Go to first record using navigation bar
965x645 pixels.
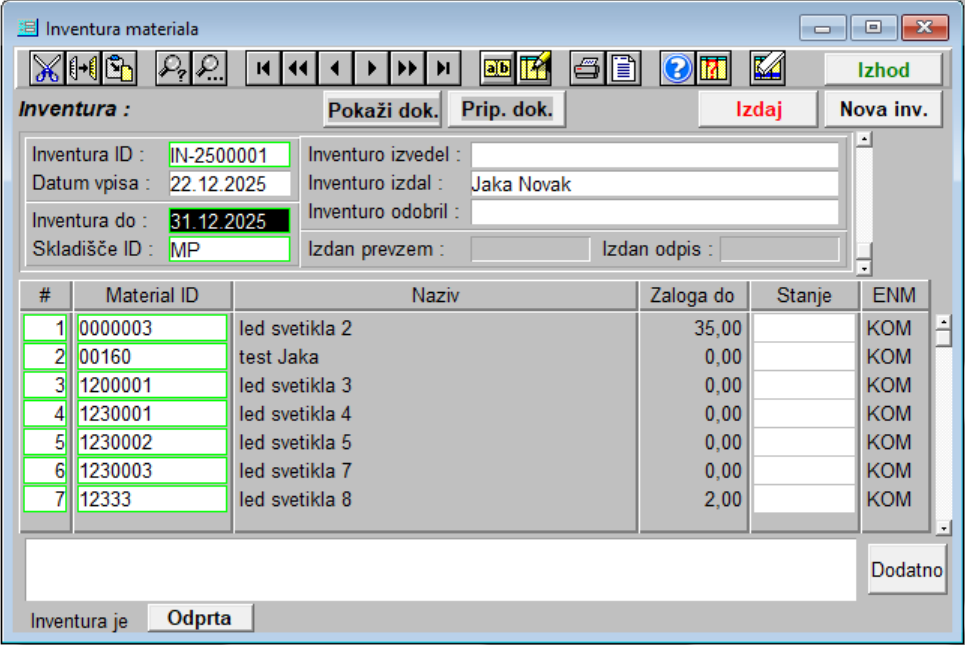click(262, 68)
